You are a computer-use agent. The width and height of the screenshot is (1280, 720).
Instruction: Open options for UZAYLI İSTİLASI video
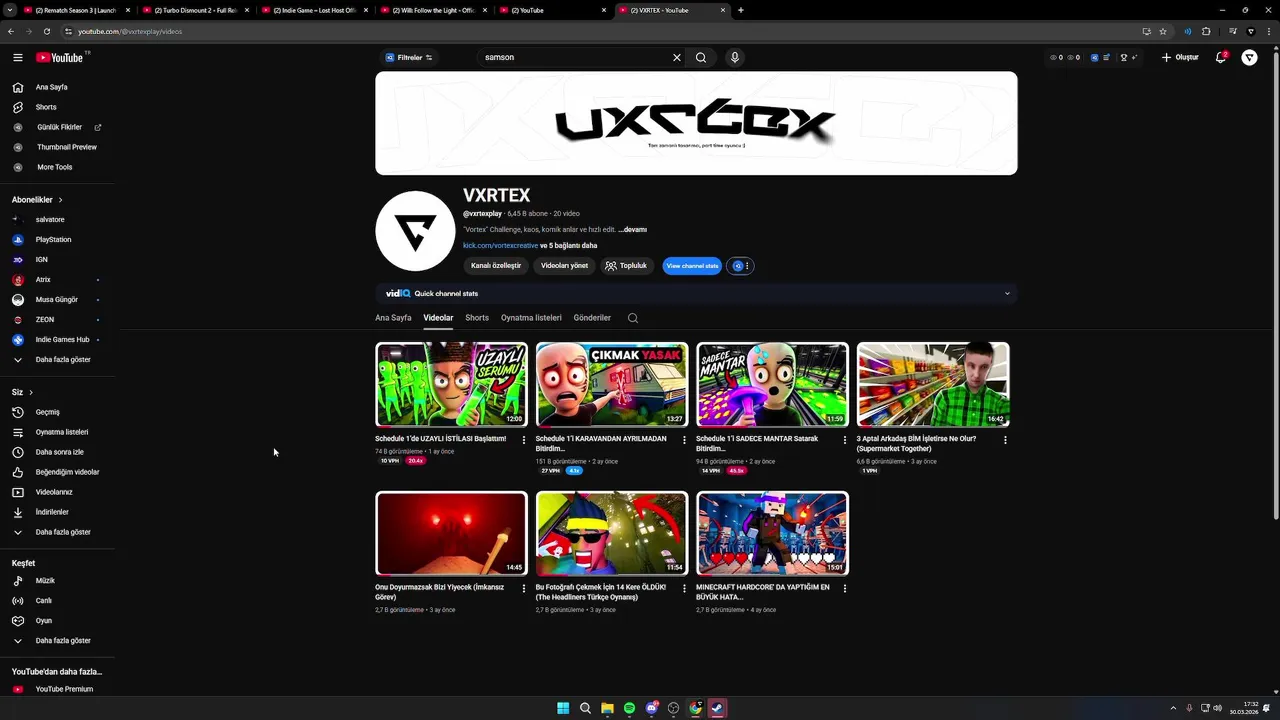click(x=524, y=440)
